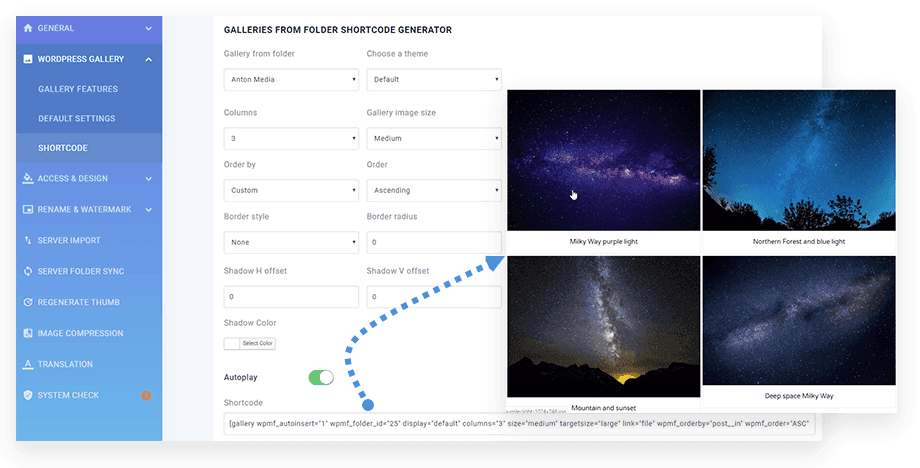Screen dimensions: 920x468
Task: Open the Gallery from folder dropdown
Action: (x=291, y=80)
